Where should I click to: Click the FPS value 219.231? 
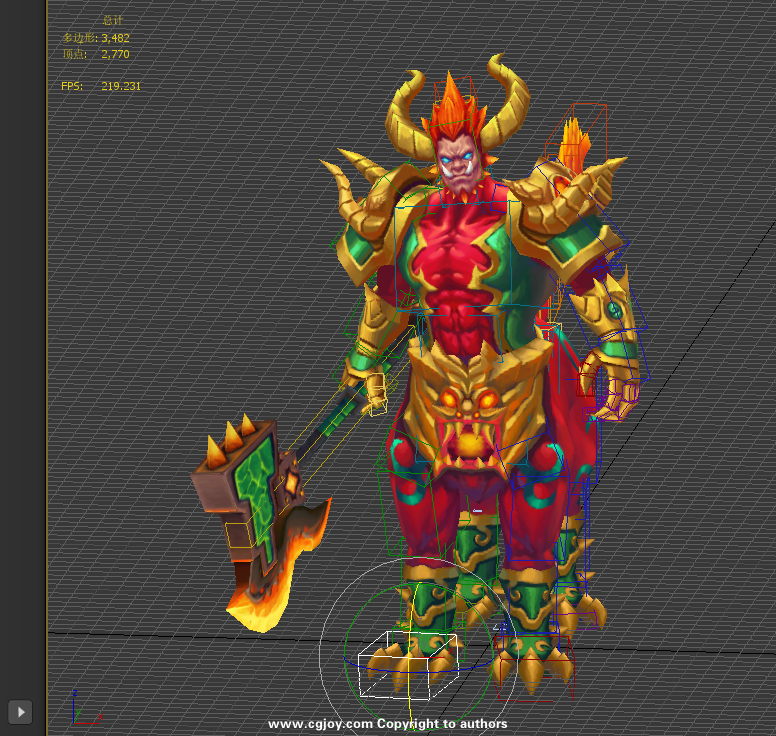click(x=121, y=87)
